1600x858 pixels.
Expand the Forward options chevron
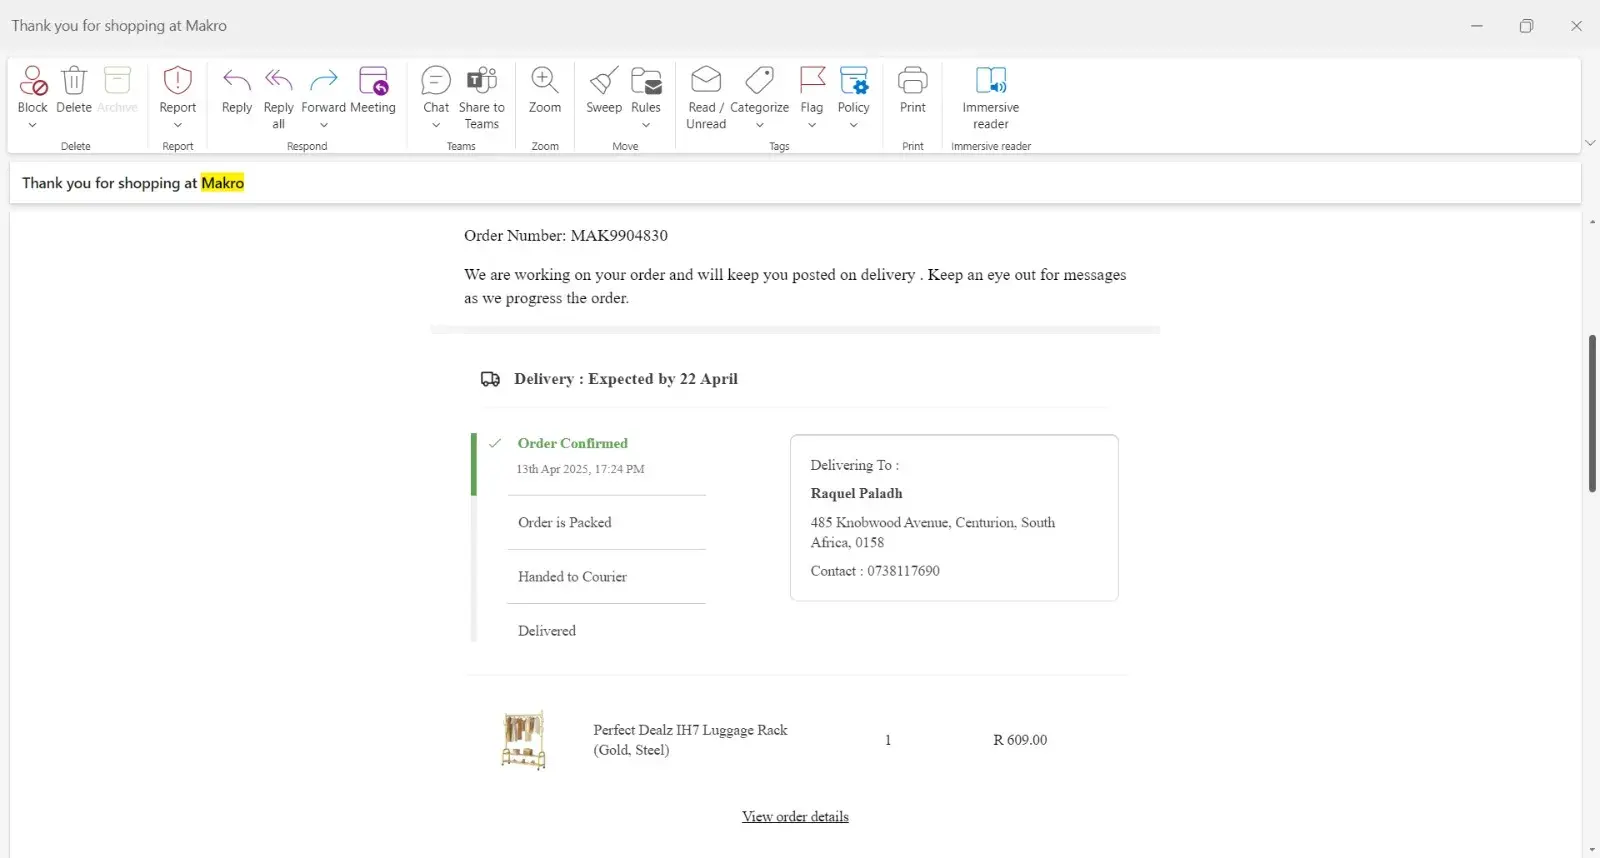pos(324,125)
